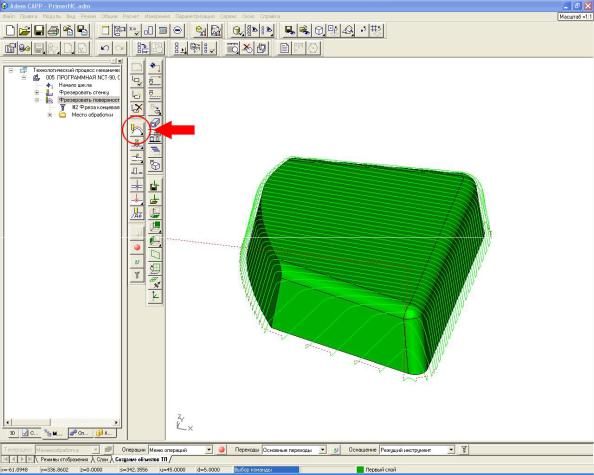Click the circle-minus icon in top toolbar

coord(178,30)
